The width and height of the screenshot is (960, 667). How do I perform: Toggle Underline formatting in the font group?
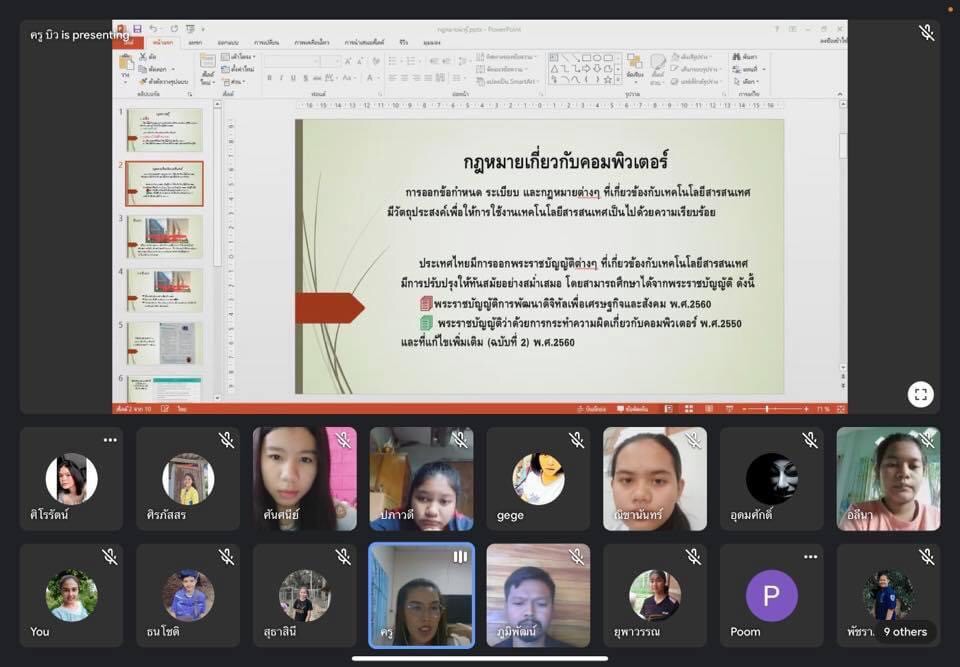pos(291,78)
